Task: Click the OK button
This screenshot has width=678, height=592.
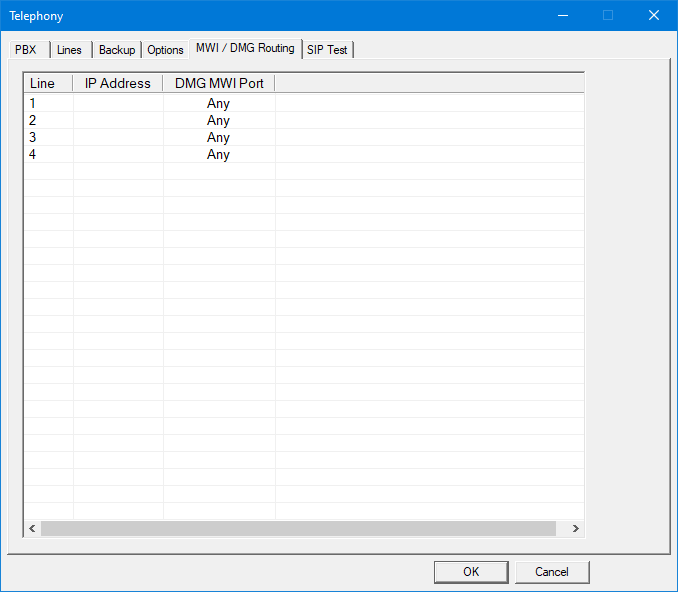Action: pos(471,572)
